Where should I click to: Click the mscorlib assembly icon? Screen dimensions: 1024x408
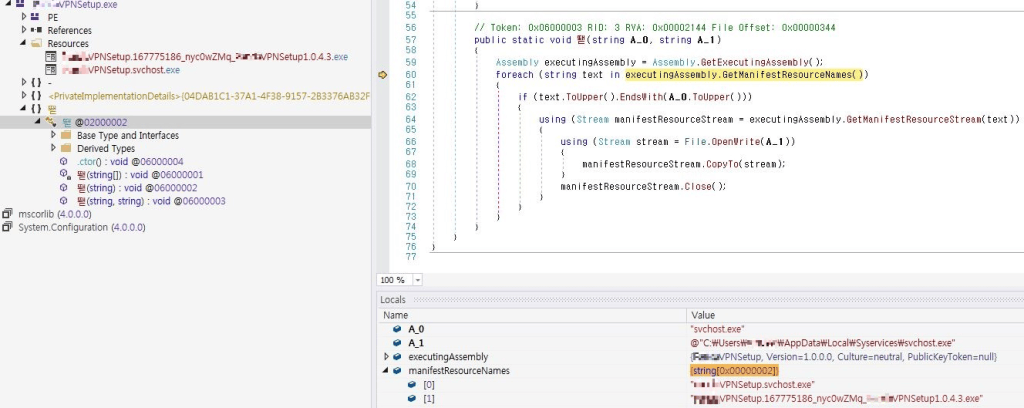(7, 214)
